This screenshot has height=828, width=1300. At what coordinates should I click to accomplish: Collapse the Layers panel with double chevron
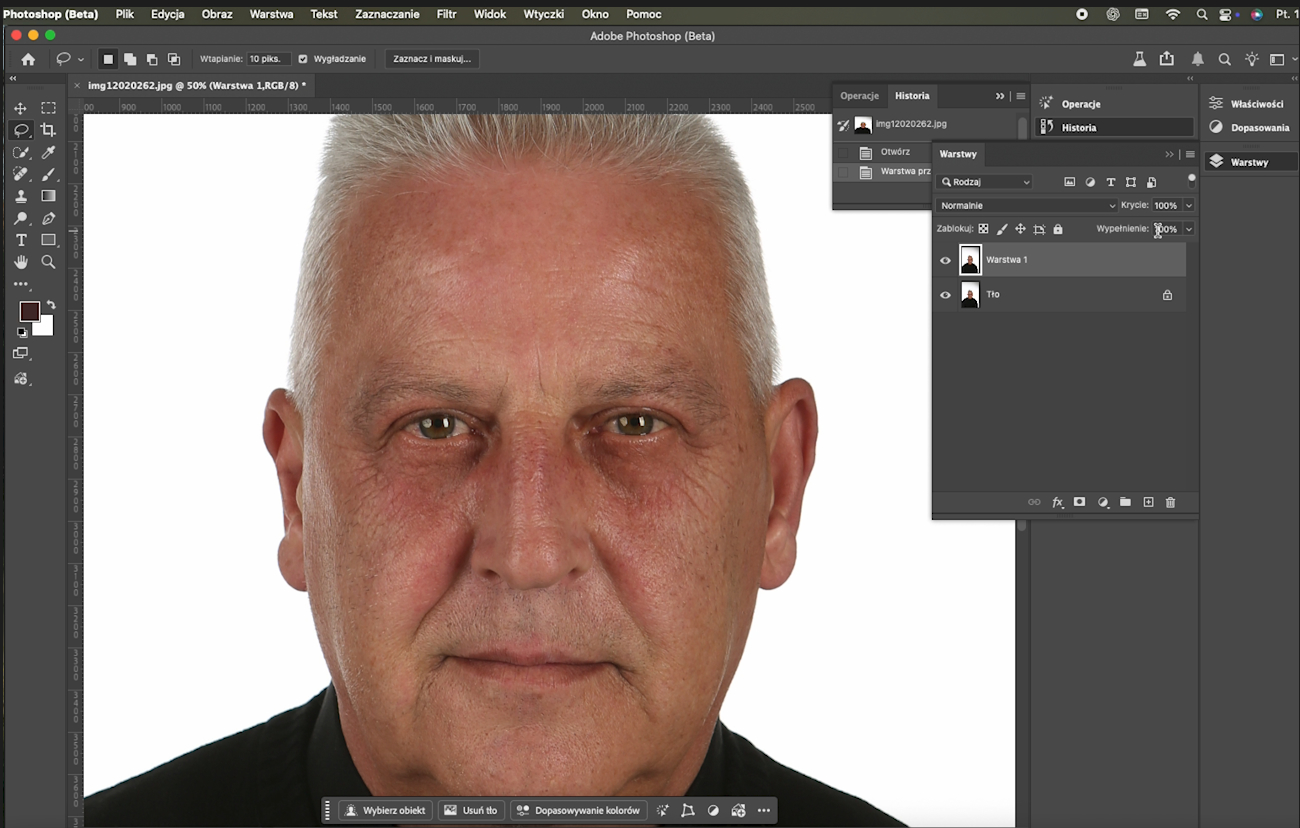click(x=1169, y=154)
